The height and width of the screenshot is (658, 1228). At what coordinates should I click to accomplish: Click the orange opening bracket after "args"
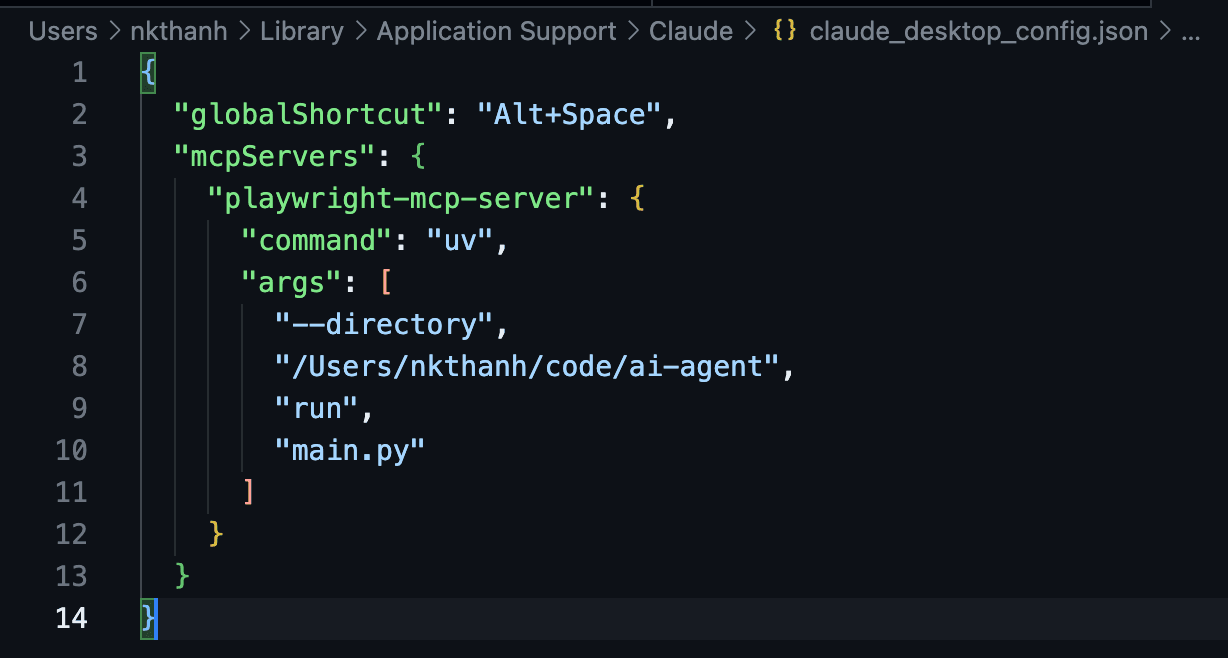385,283
